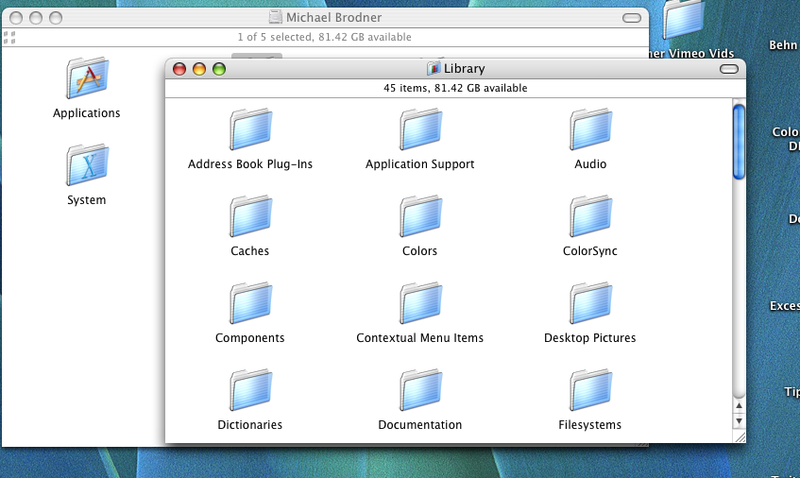
Task: Open the Address Book Plug-Ins folder
Action: [250, 130]
